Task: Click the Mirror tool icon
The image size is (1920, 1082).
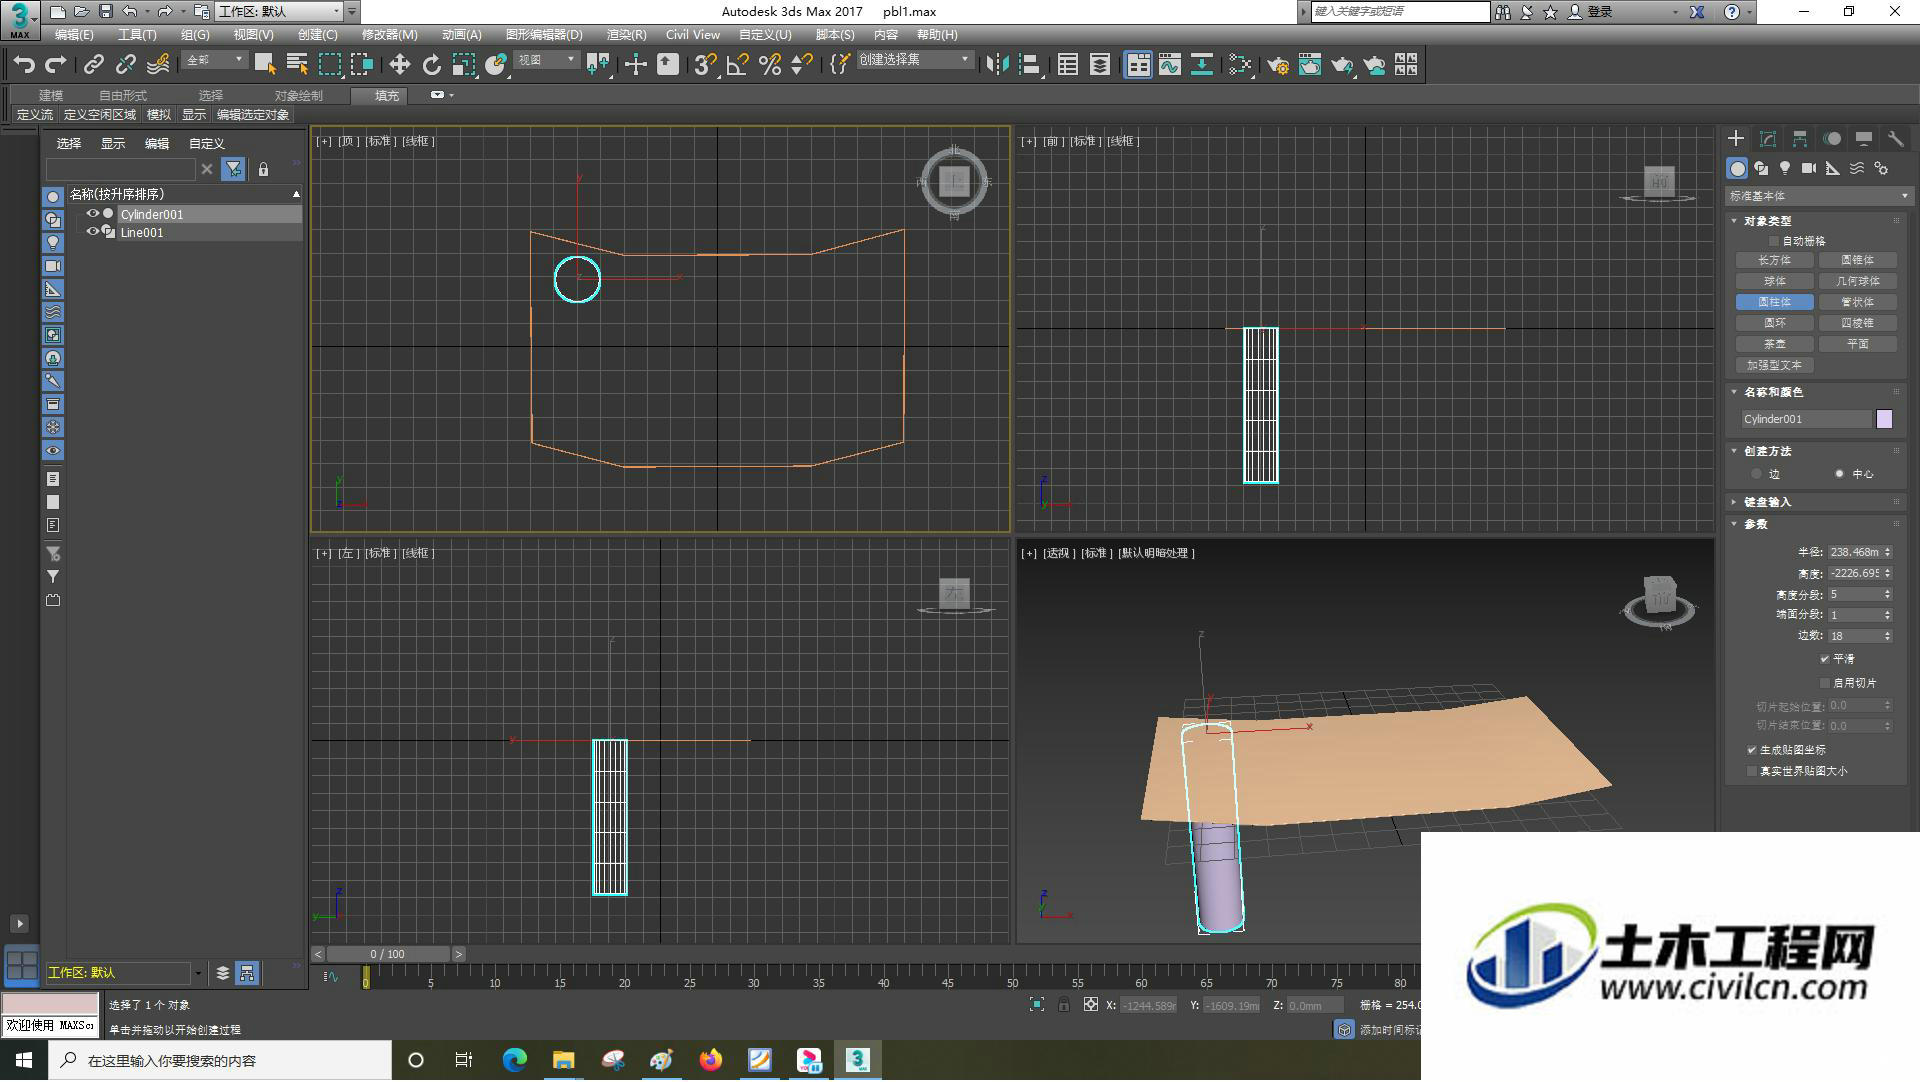Action: [x=997, y=65]
